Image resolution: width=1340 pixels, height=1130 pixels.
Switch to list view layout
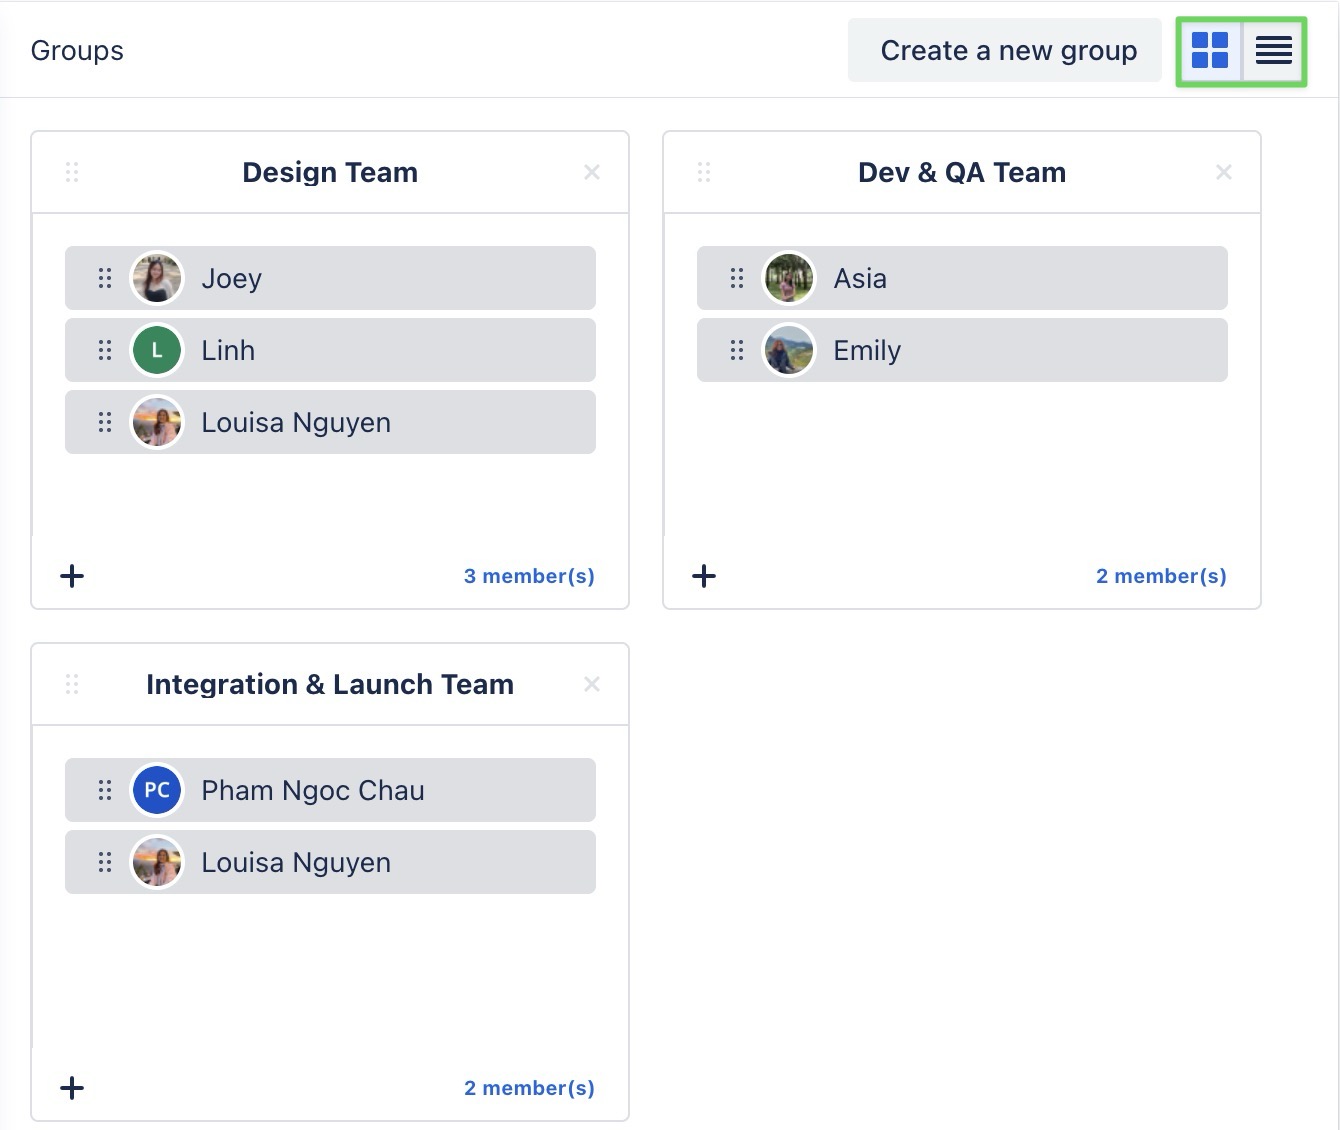tap(1273, 50)
